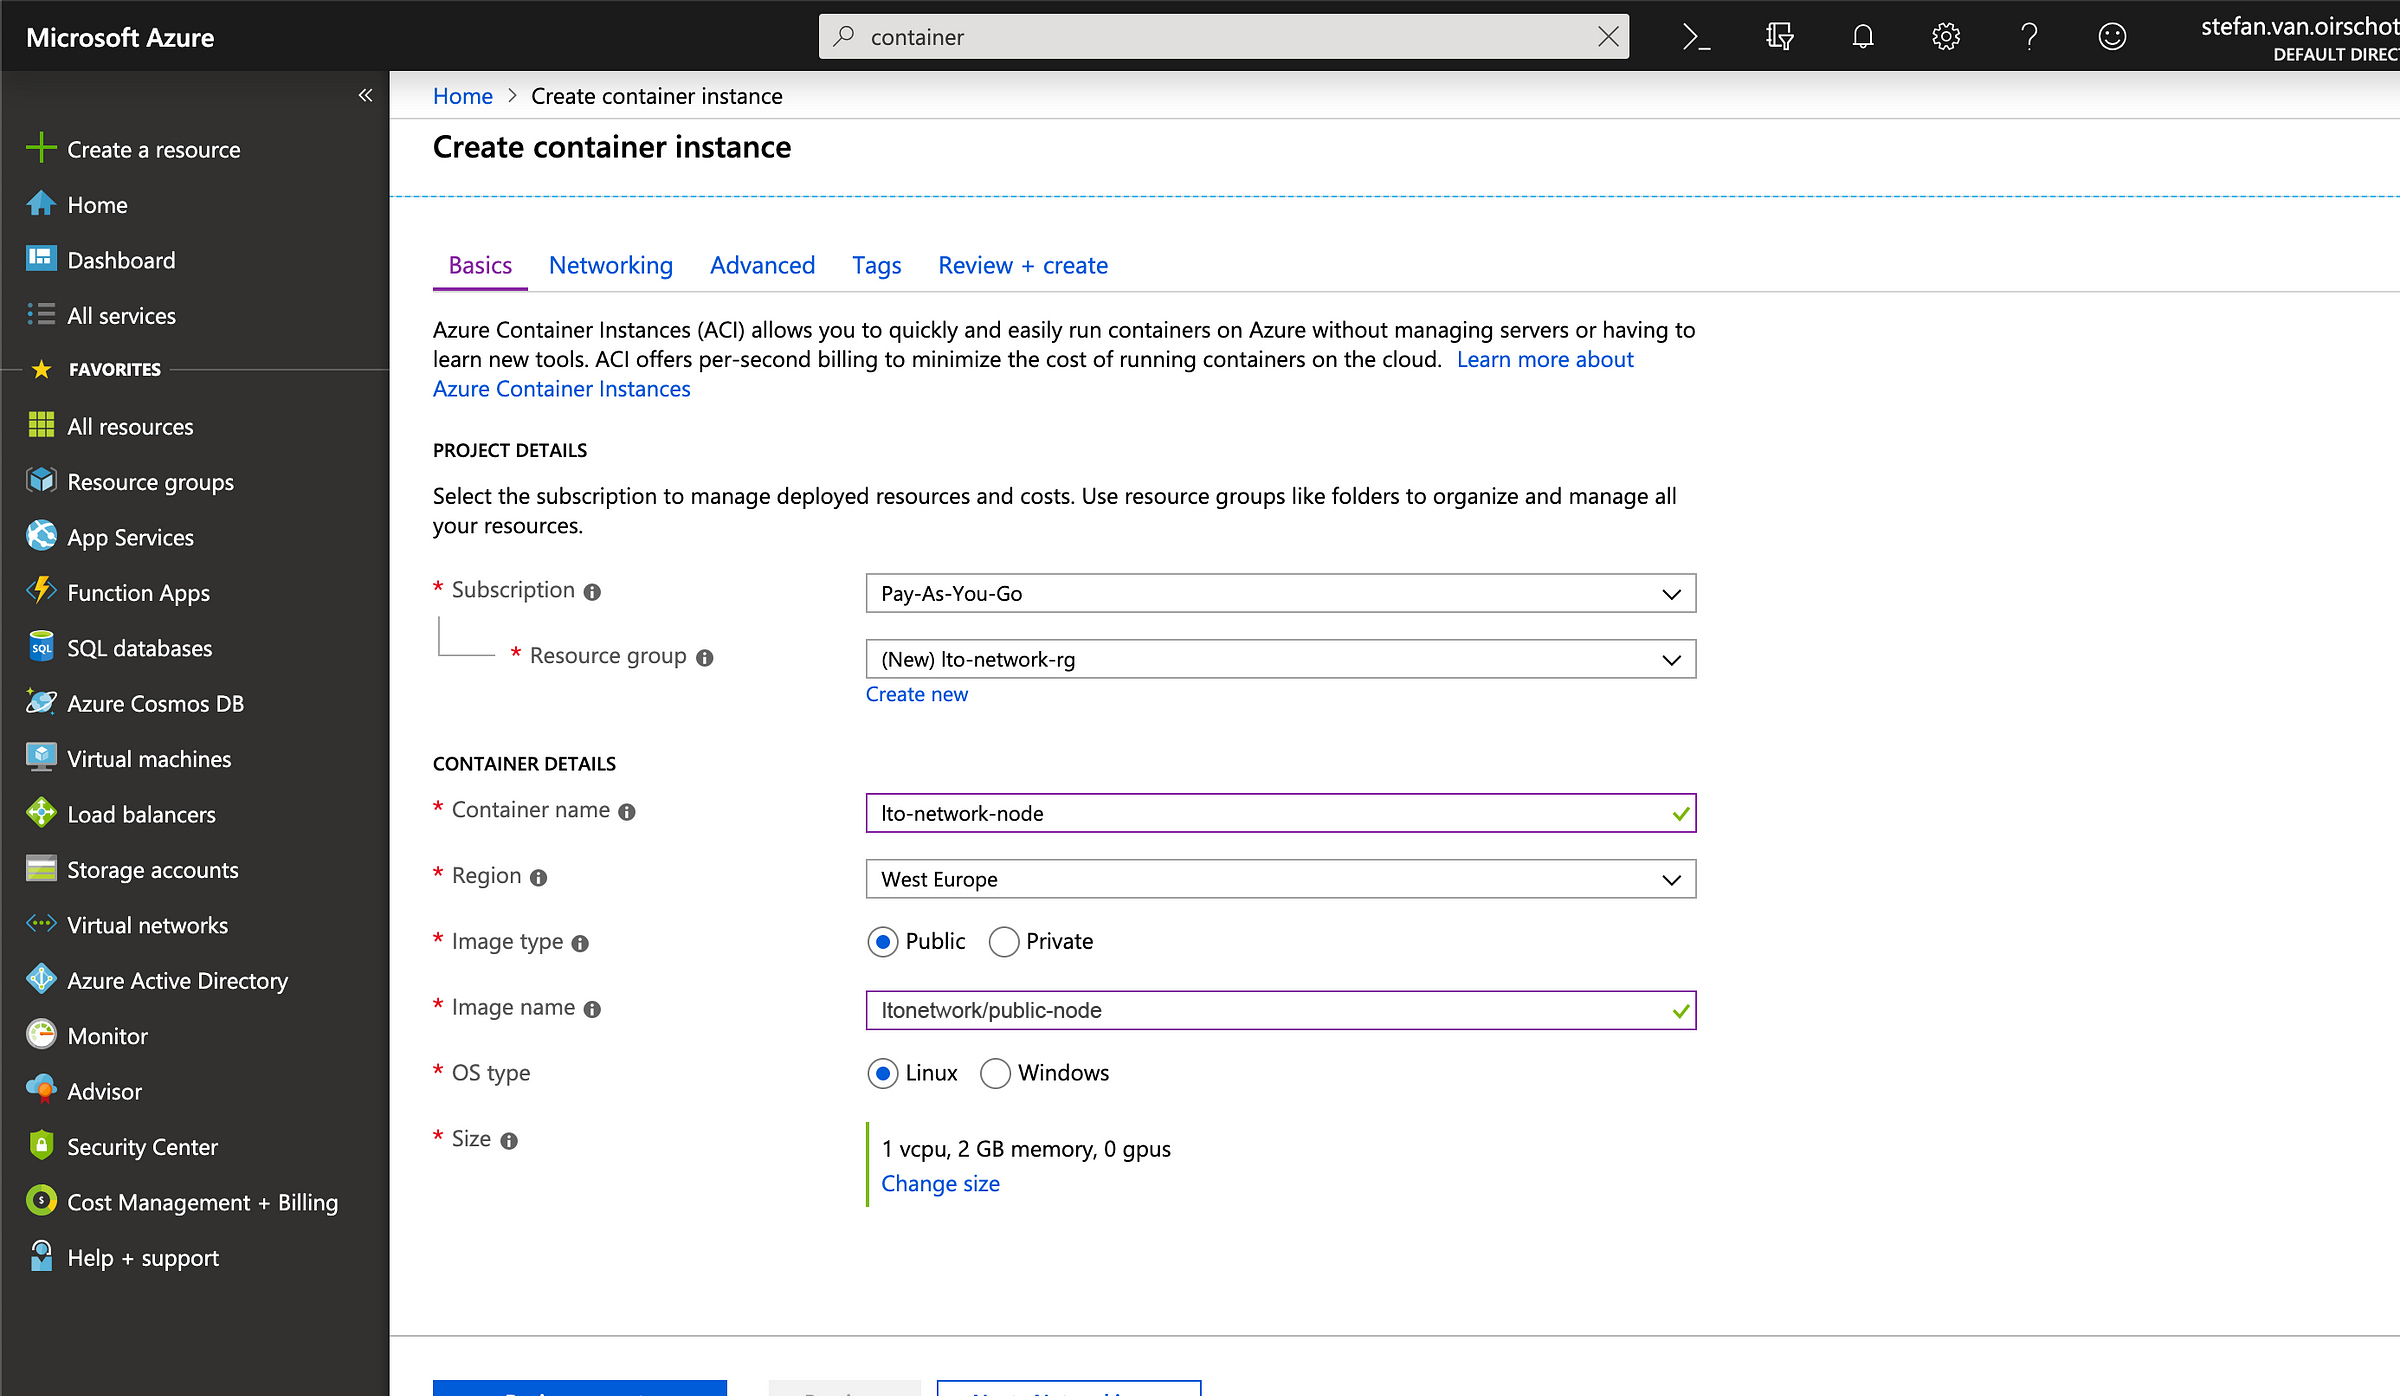Show Subscription info tooltip icon

coord(592,592)
